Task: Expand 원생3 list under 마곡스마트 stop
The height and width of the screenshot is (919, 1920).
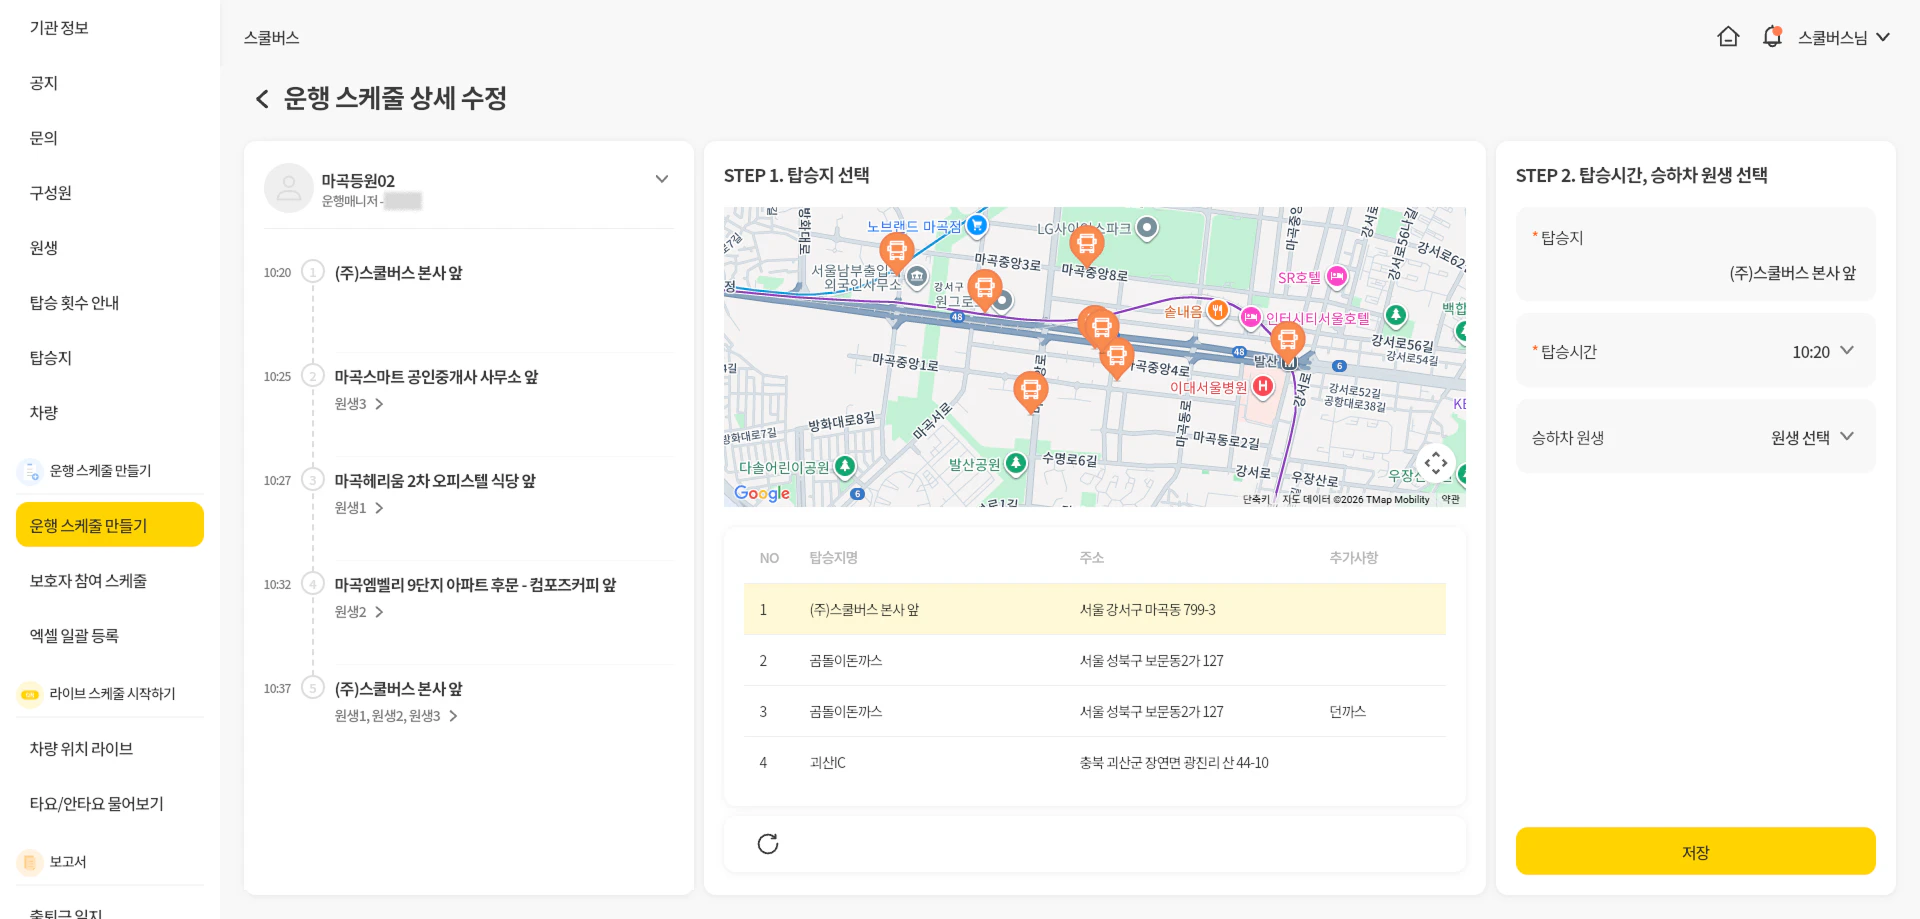Action: (379, 404)
